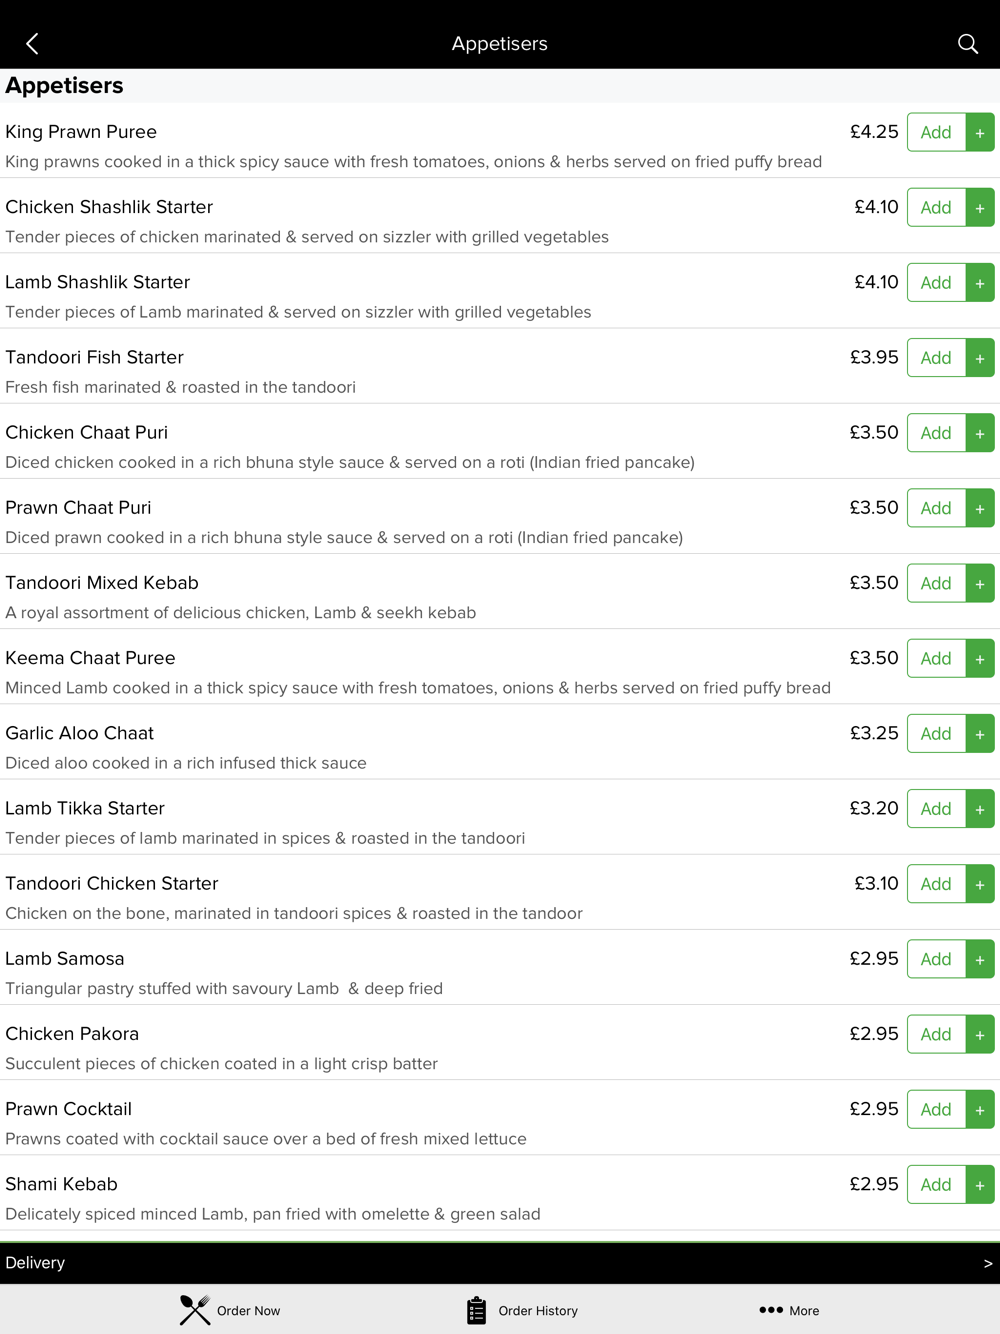Click plus icon for Lamb Samosa
This screenshot has width=1000, height=1334.
click(x=980, y=959)
